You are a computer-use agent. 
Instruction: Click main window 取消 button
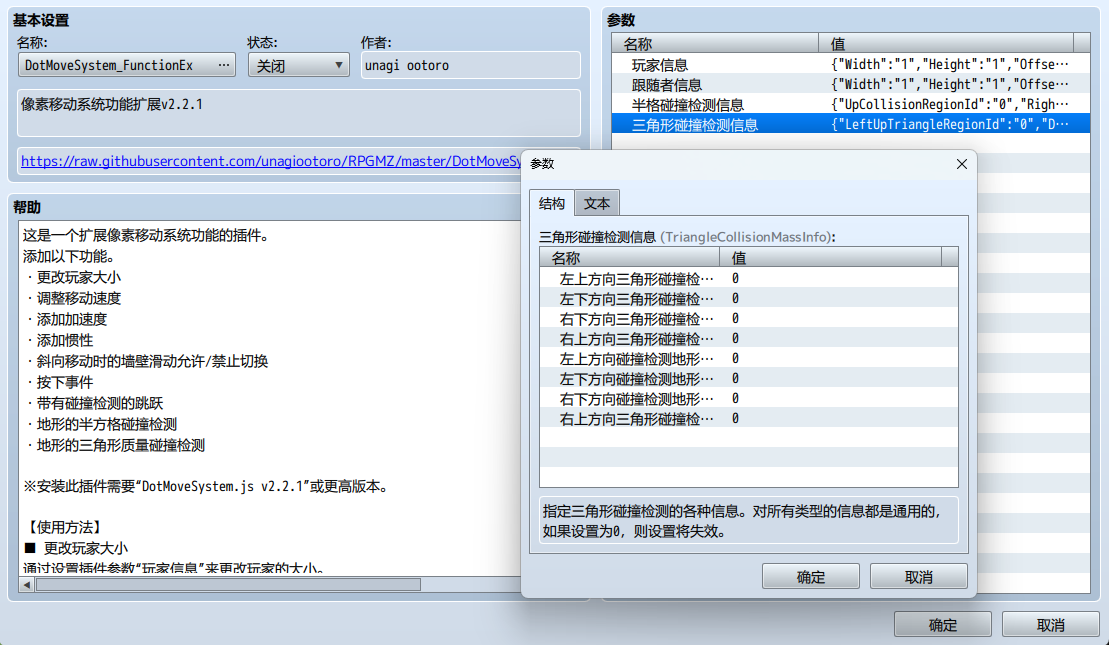pyautogui.click(x=1050, y=624)
